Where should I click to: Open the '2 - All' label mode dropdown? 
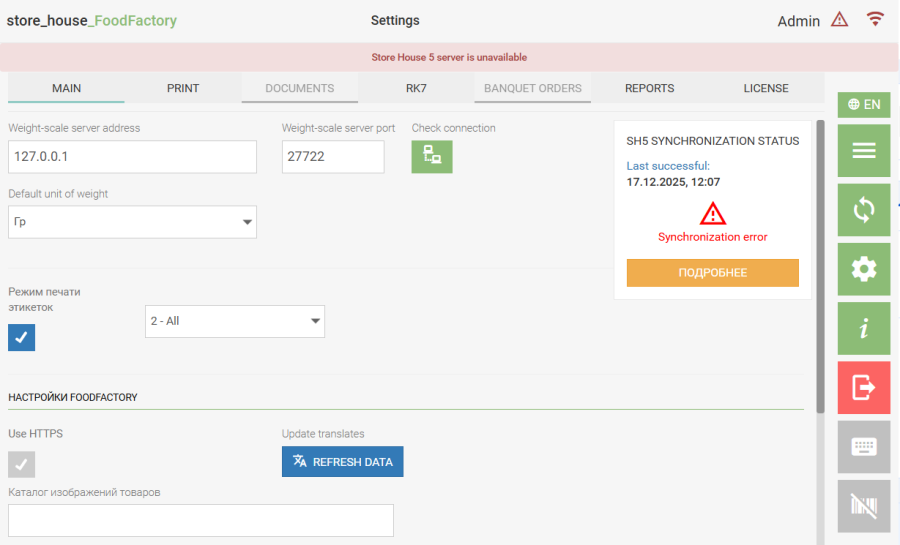(x=235, y=321)
